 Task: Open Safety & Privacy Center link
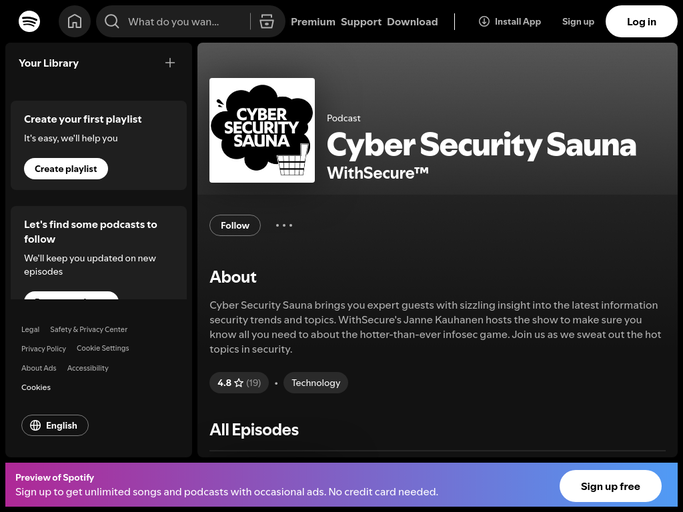point(88,329)
